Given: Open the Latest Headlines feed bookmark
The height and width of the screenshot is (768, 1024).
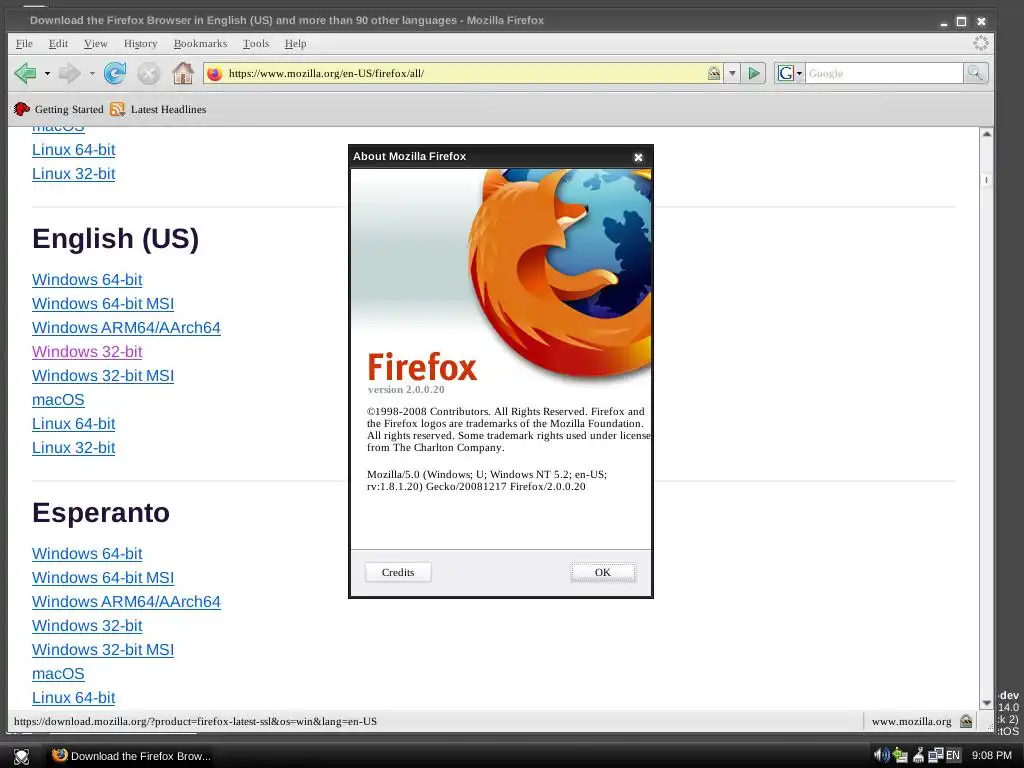Looking at the screenshot, I should [159, 109].
